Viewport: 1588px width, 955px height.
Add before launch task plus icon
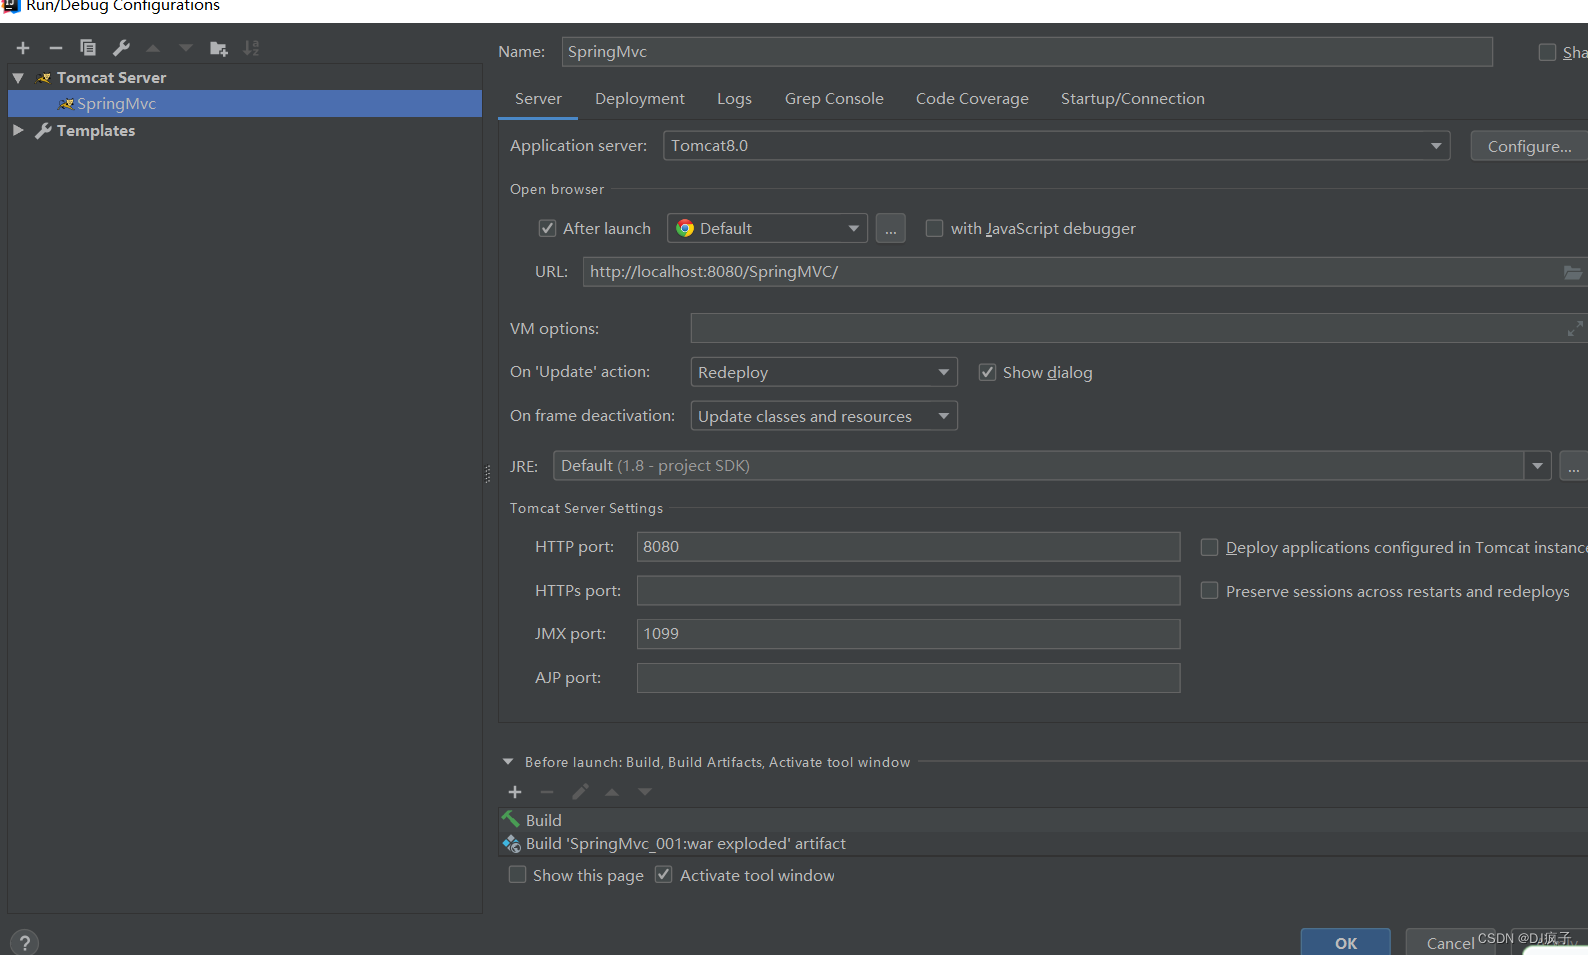[515, 792]
